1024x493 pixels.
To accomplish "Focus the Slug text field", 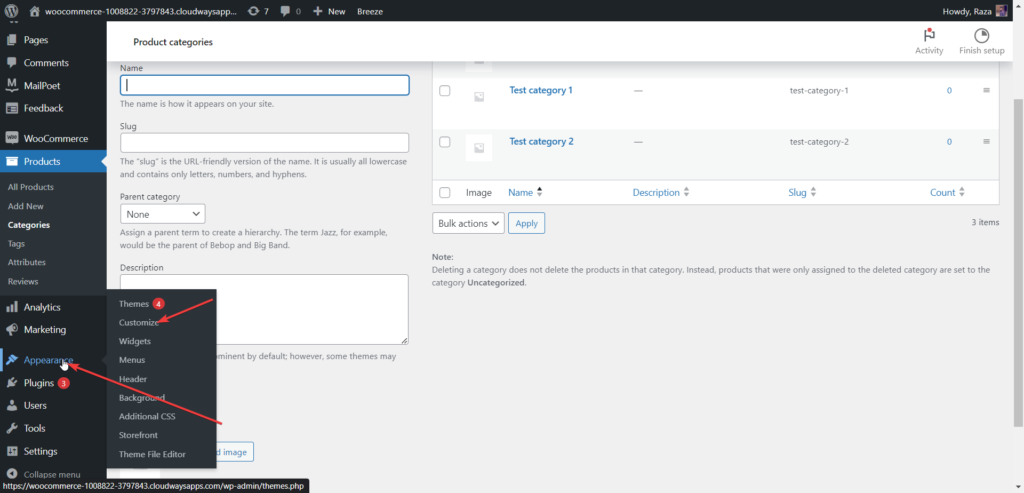I will coord(264,143).
